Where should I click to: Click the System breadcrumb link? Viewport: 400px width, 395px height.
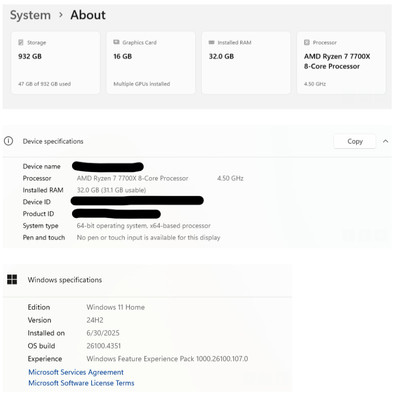pos(30,15)
